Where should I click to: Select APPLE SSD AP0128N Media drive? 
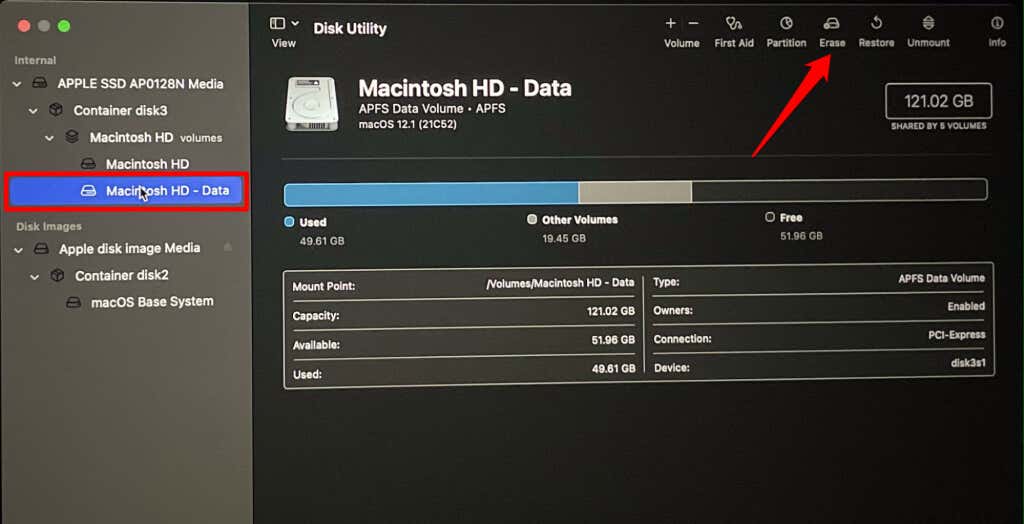tap(140, 84)
